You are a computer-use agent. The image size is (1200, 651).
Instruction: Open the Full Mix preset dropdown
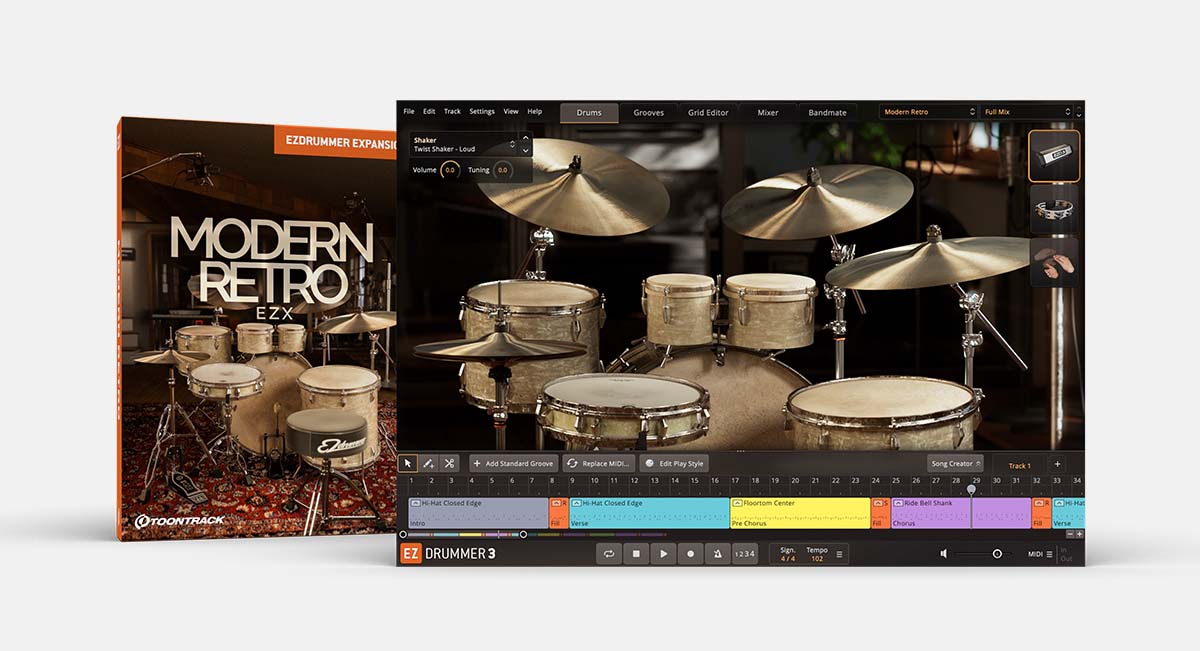[1029, 112]
